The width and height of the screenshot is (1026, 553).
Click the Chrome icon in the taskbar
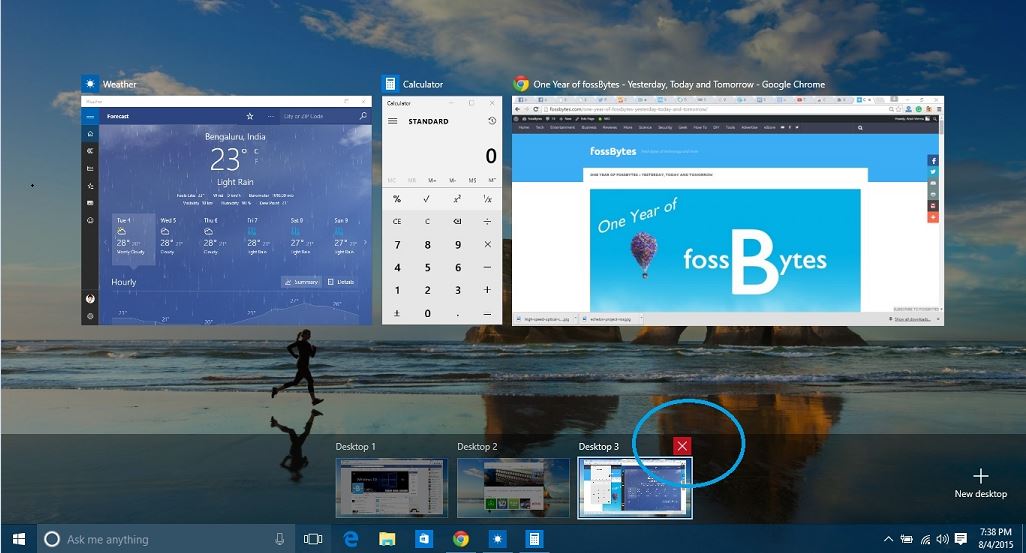pos(461,539)
